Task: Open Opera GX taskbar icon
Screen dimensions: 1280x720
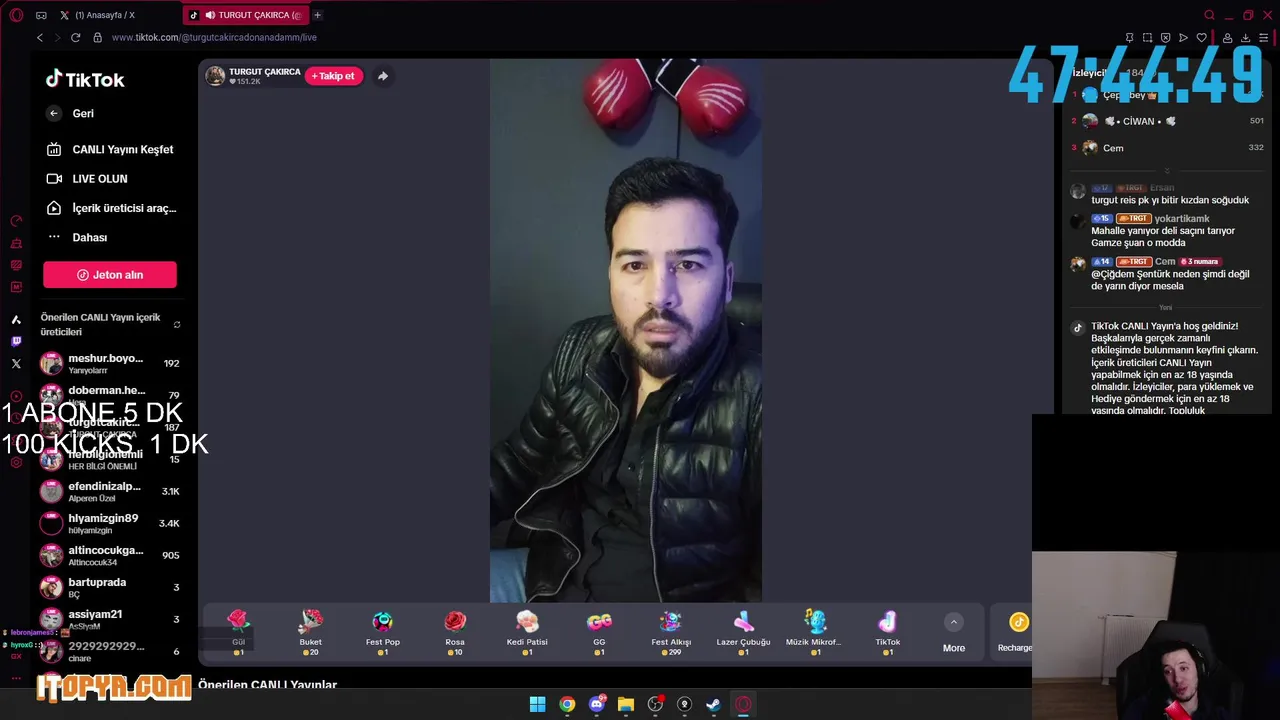Action: click(743, 704)
